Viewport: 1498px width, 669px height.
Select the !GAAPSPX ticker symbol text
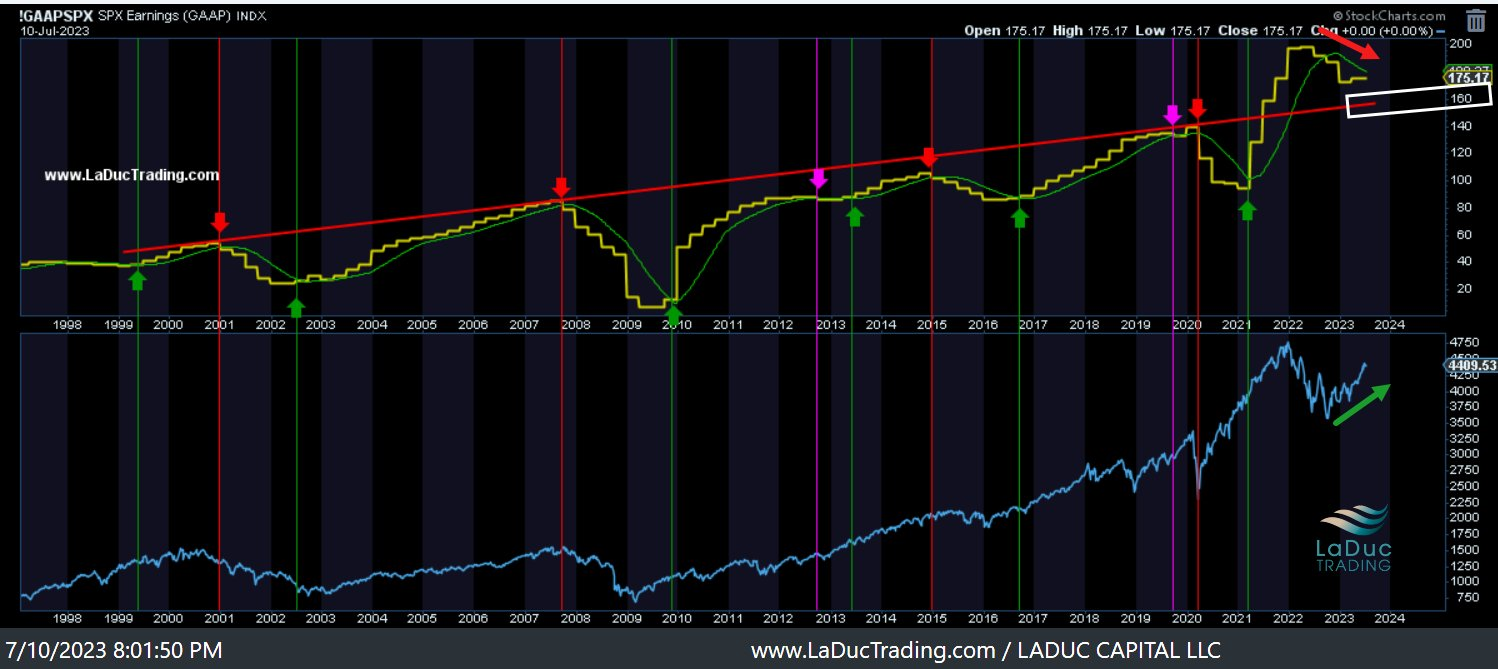(x=57, y=16)
